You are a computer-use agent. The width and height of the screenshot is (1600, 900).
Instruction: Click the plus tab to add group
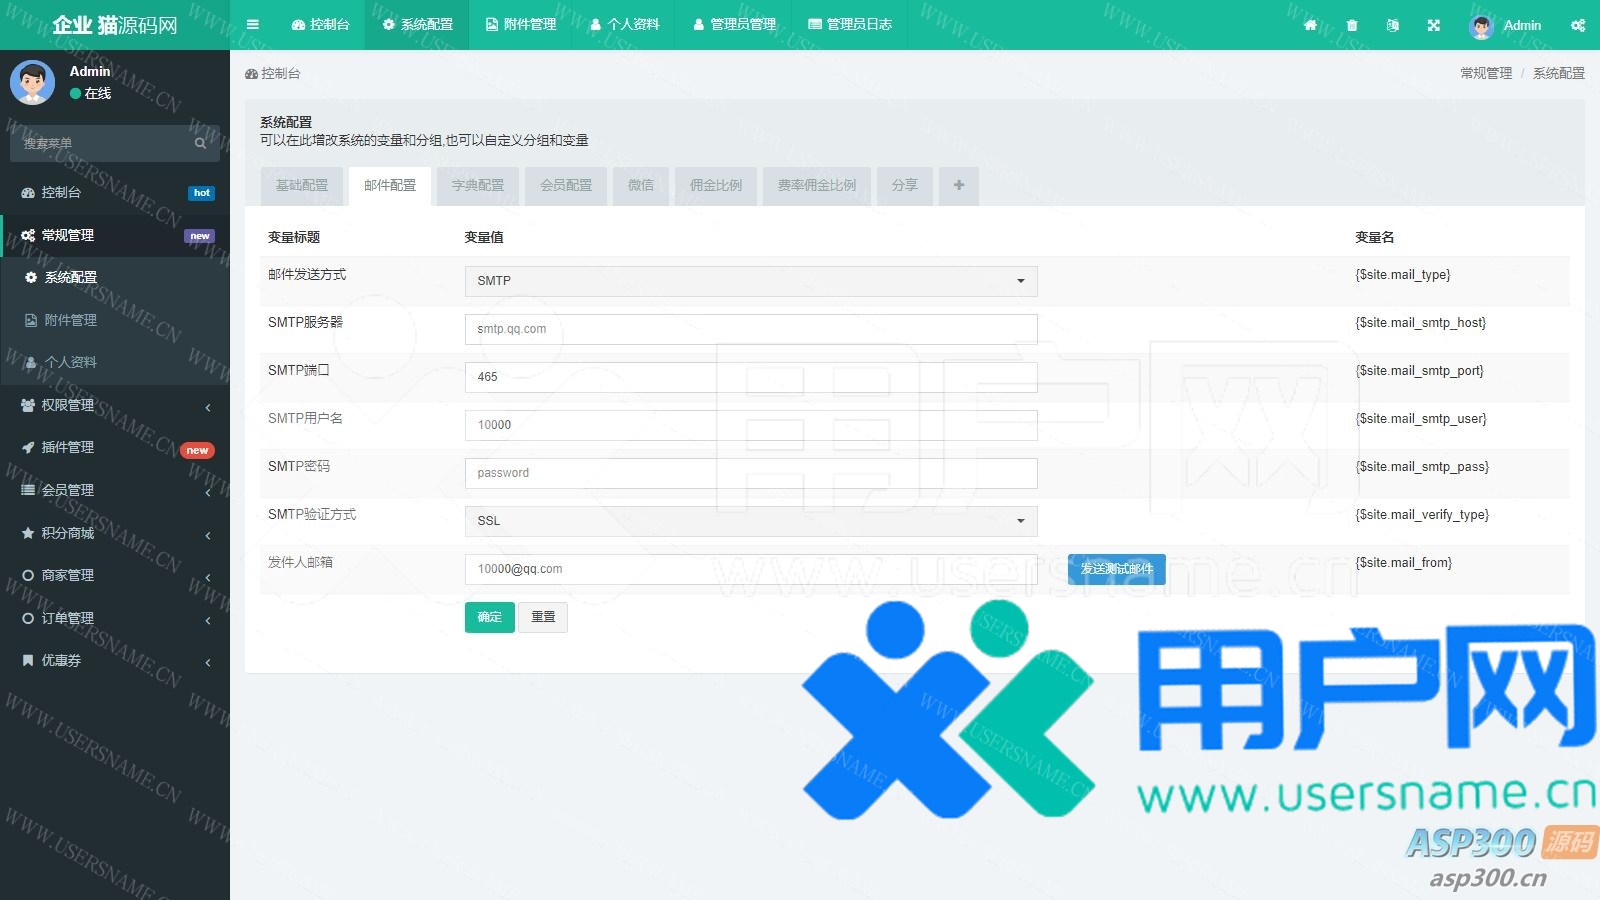click(958, 185)
